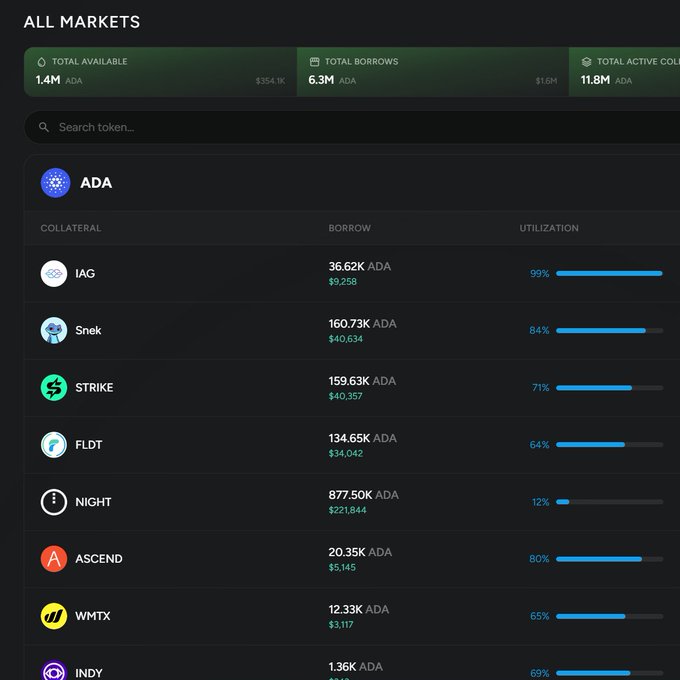Click the FLDT 64% utilization bar
This screenshot has height=680, width=680.
pos(609,445)
